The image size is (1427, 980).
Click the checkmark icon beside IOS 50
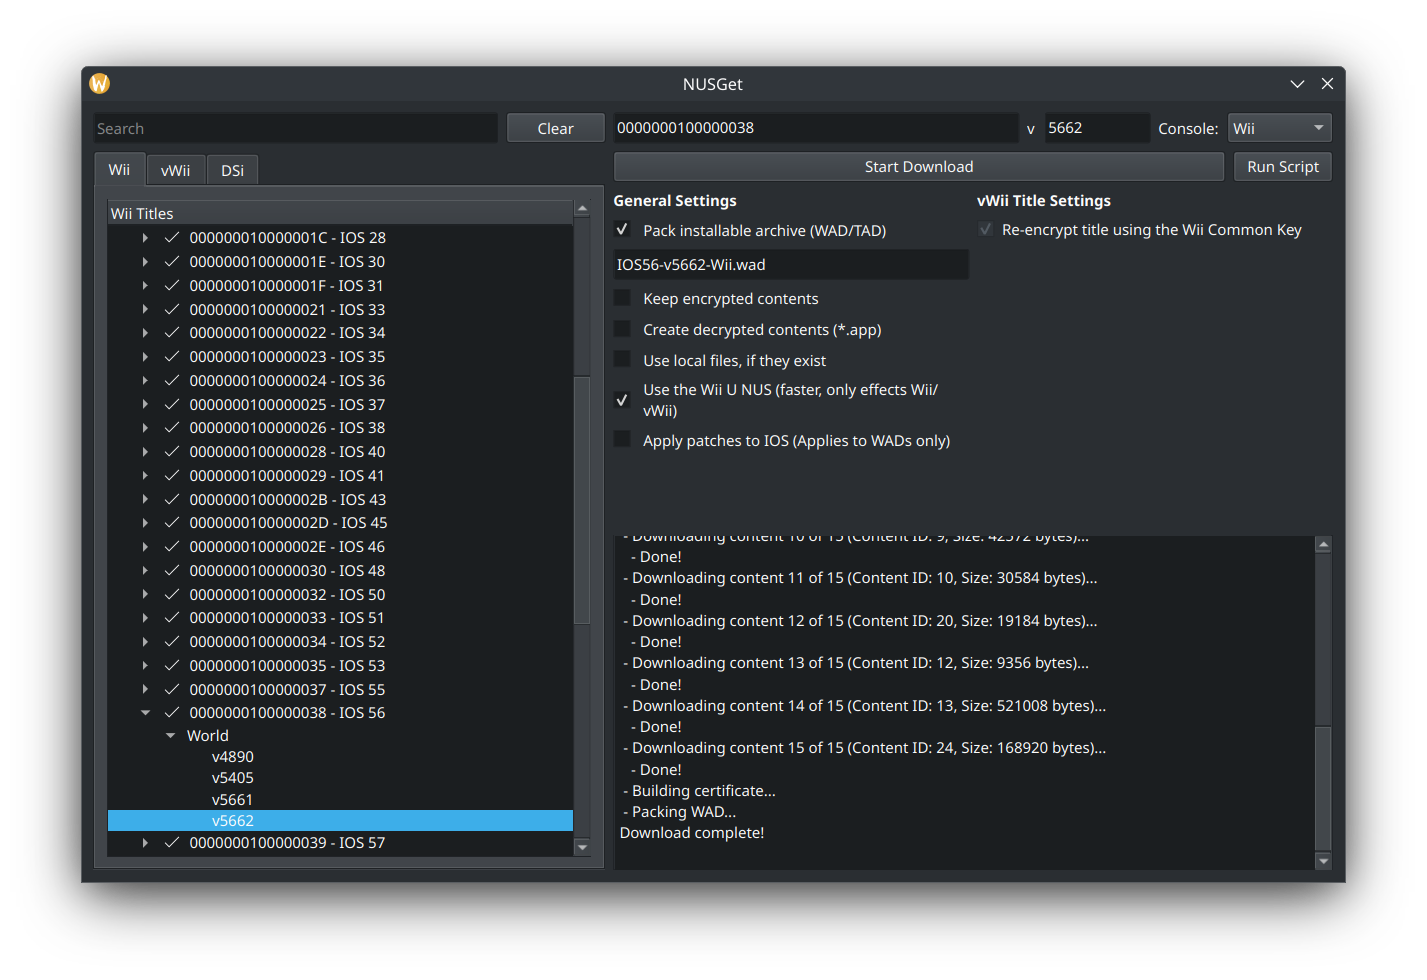point(172,595)
